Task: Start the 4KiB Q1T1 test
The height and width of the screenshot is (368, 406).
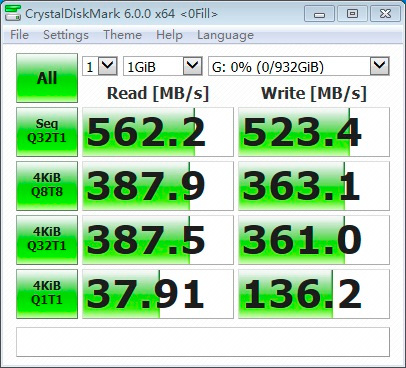Action: 47,294
